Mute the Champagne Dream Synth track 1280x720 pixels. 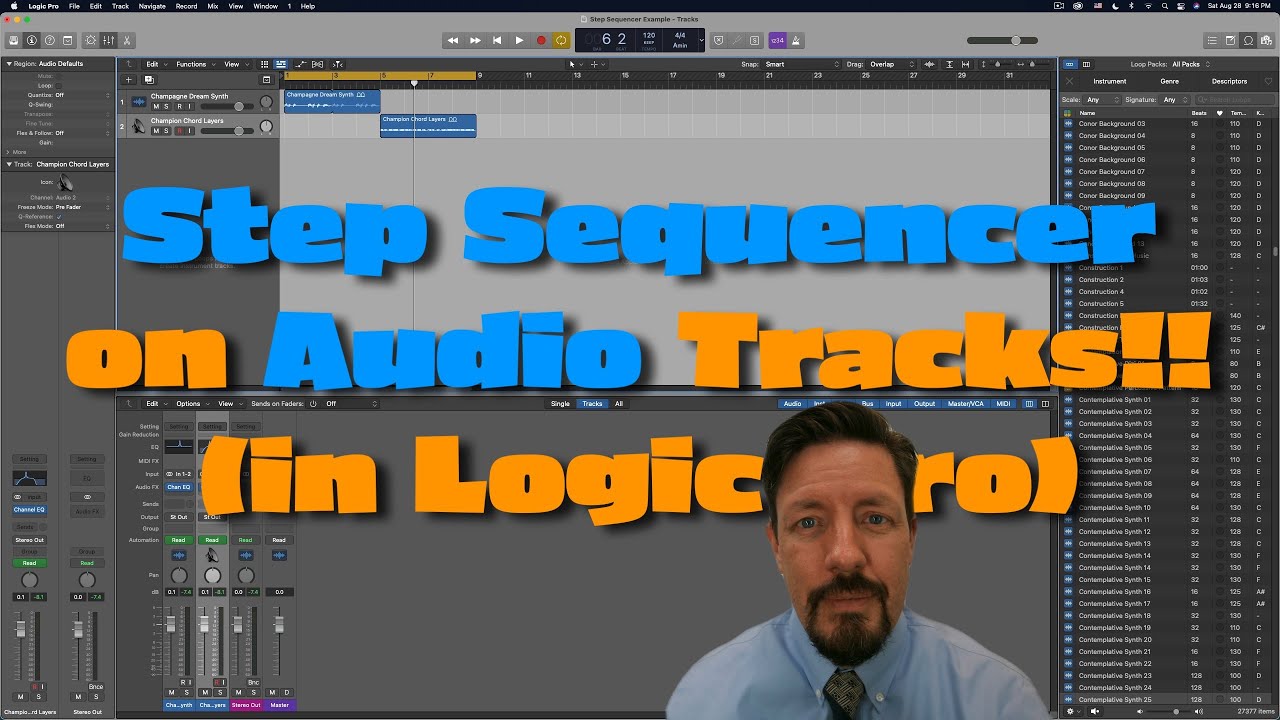click(x=155, y=106)
